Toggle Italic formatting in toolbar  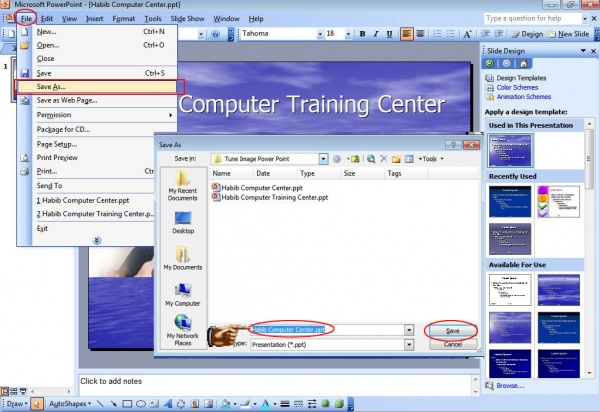tap(376, 34)
